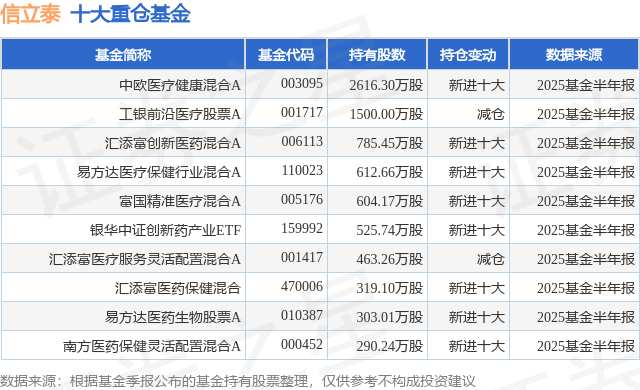Screen dimensions: 640x390
Task: Click the 基金代码 column header
Action: [x=286, y=55]
